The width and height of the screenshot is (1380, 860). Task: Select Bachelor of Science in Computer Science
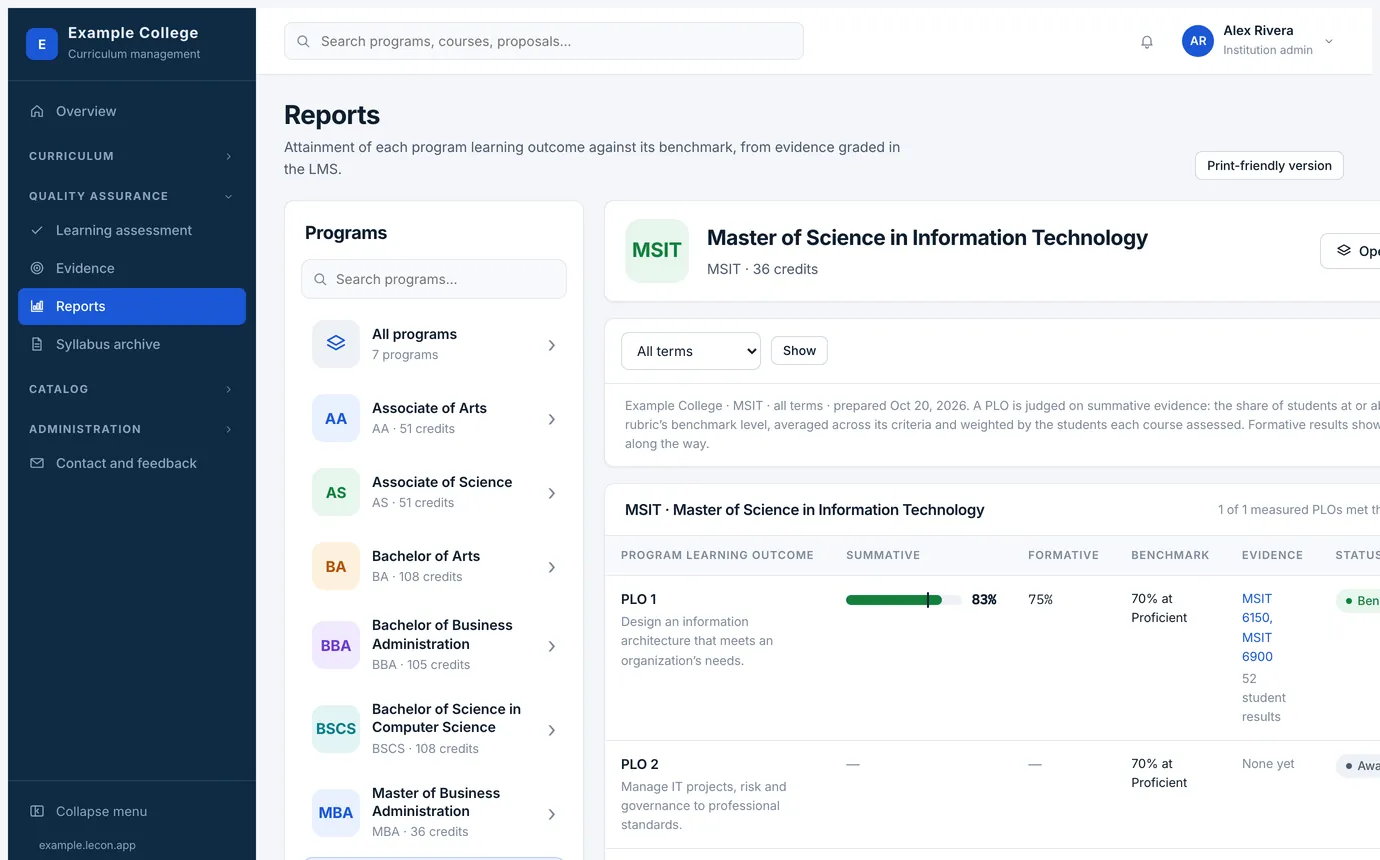click(x=434, y=729)
